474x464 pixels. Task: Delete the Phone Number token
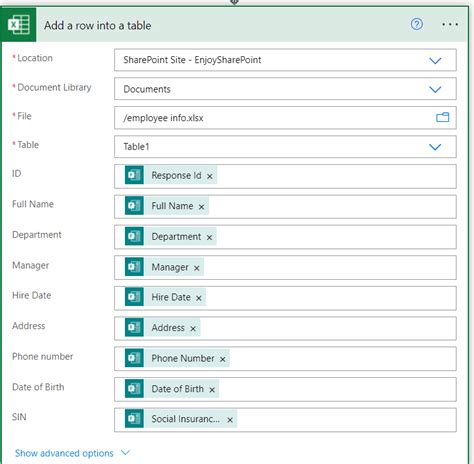[x=223, y=359]
